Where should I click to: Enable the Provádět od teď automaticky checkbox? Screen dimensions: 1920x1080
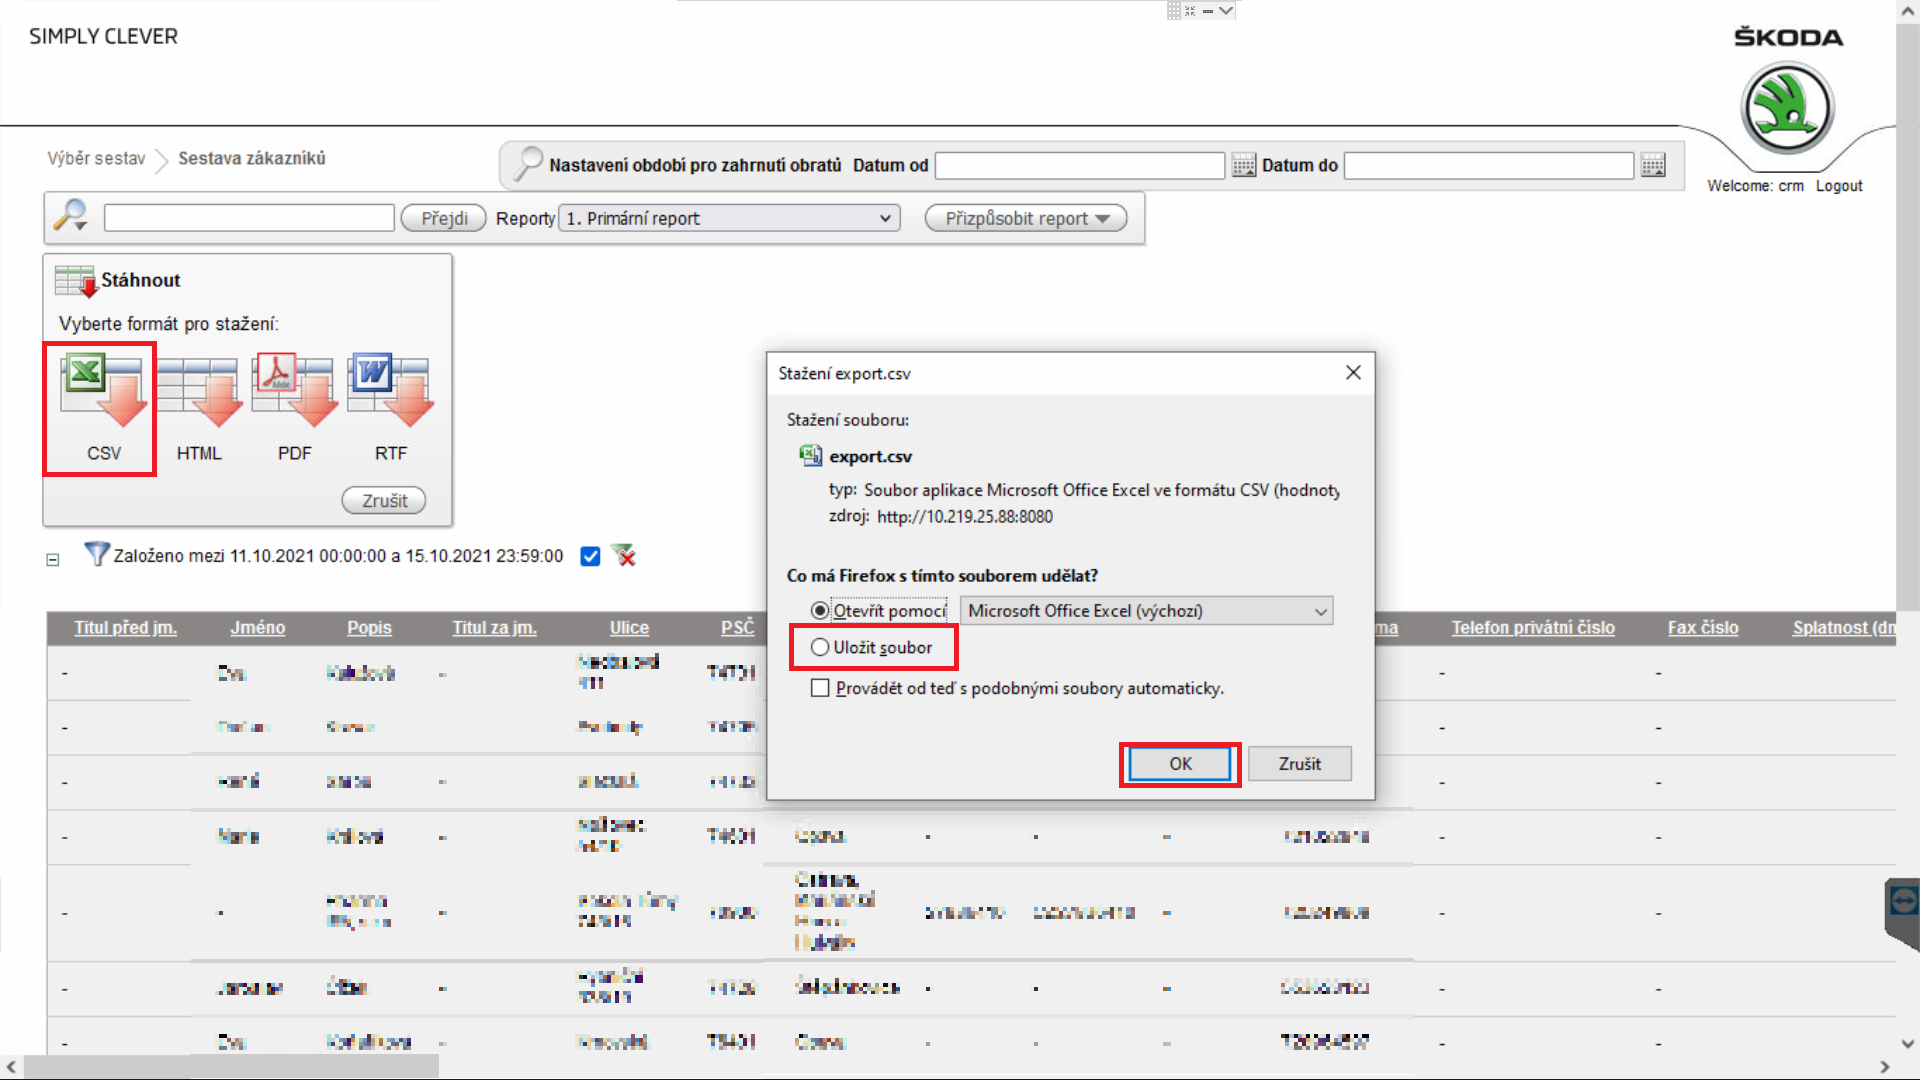820,689
